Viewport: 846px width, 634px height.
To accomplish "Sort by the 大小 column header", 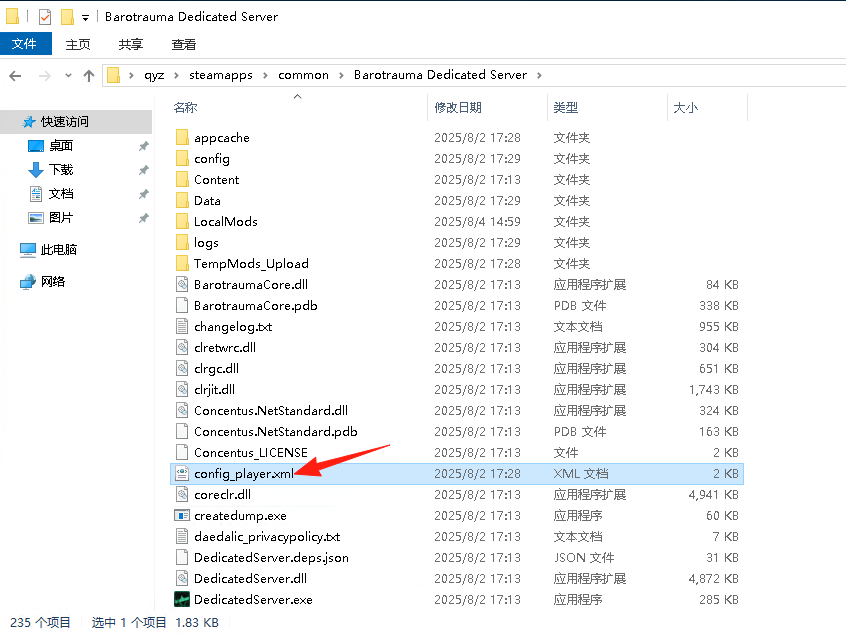I will click(x=686, y=108).
